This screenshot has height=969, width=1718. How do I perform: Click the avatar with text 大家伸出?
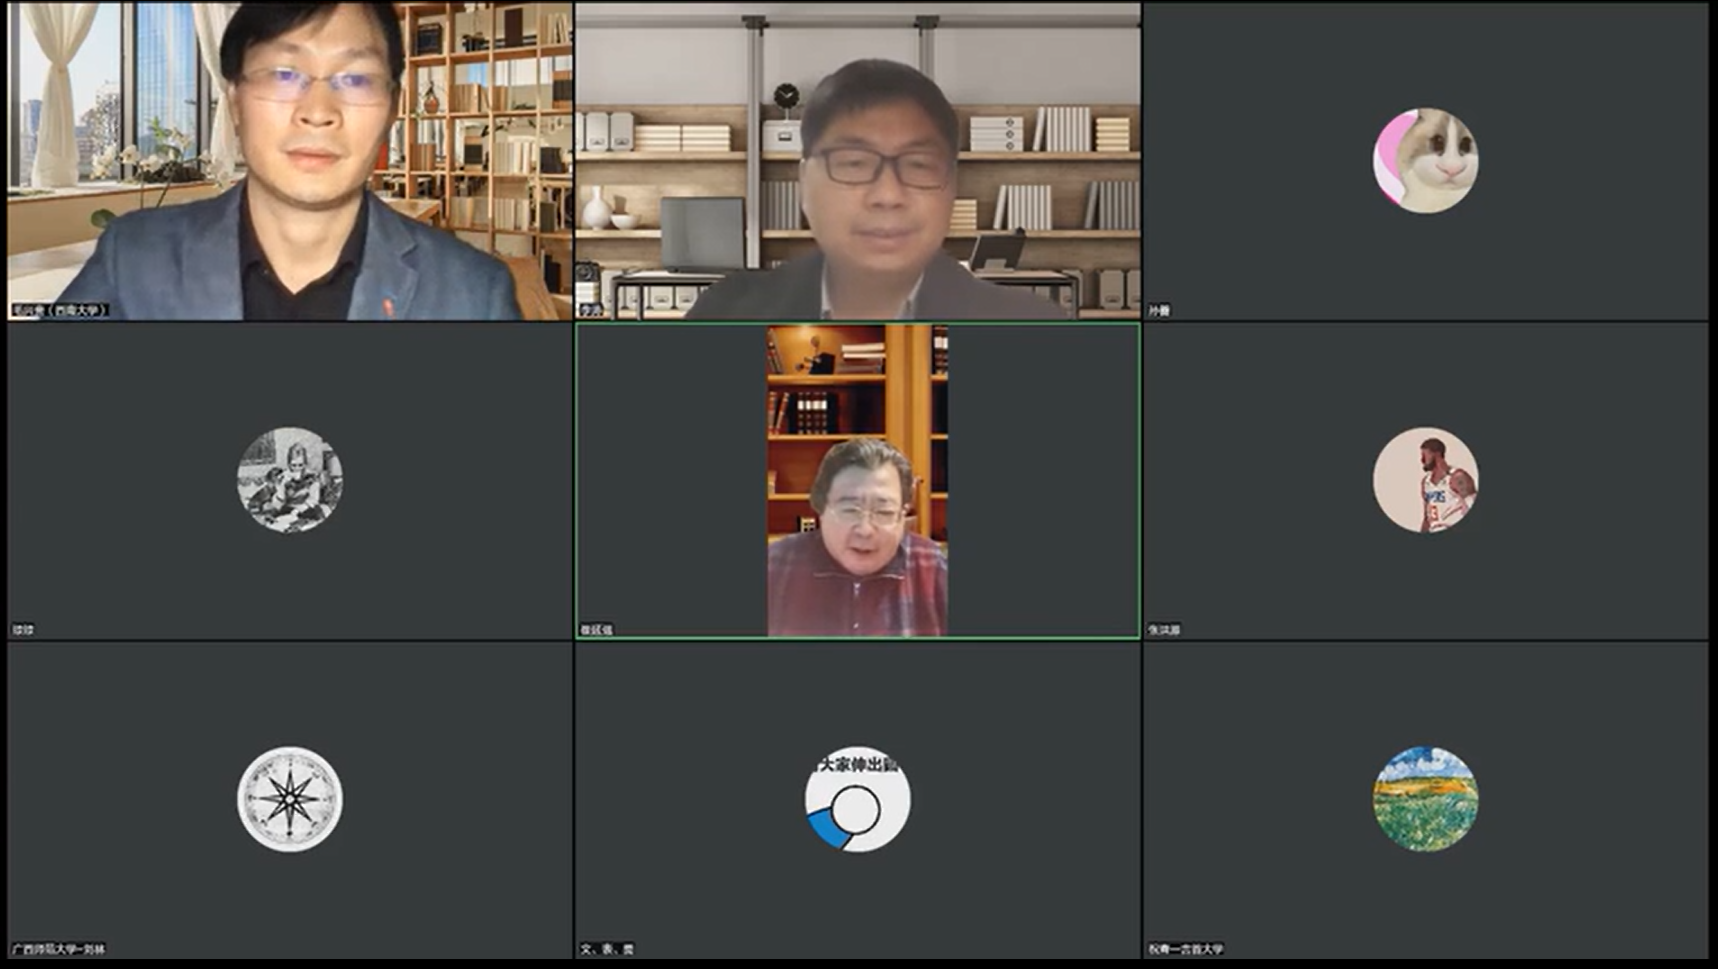(857, 798)
